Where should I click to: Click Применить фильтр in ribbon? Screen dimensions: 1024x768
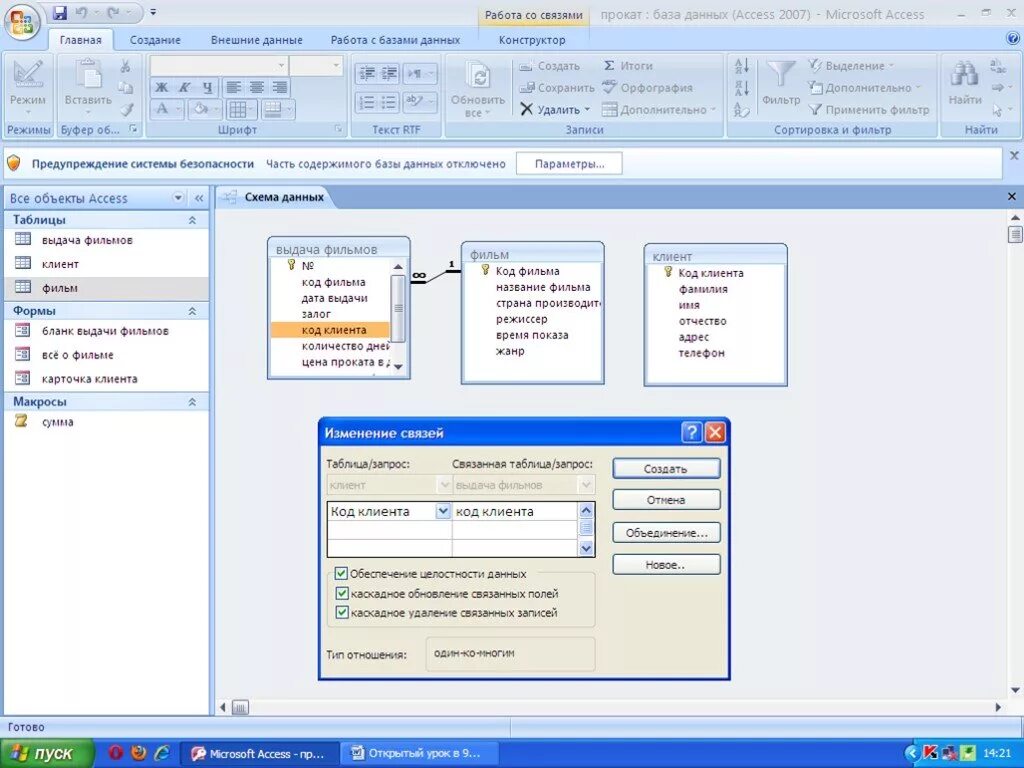[869, 110]
